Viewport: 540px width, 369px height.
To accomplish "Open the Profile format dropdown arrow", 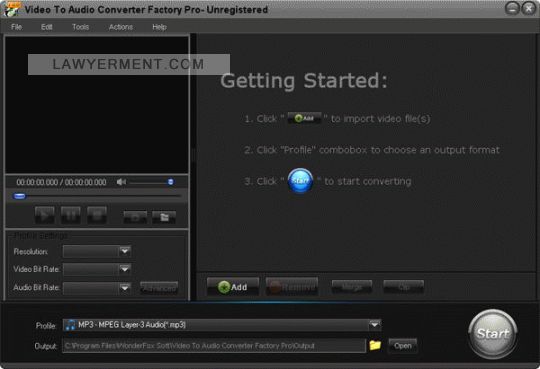I will pyautogui.click(x=375, y=325).
